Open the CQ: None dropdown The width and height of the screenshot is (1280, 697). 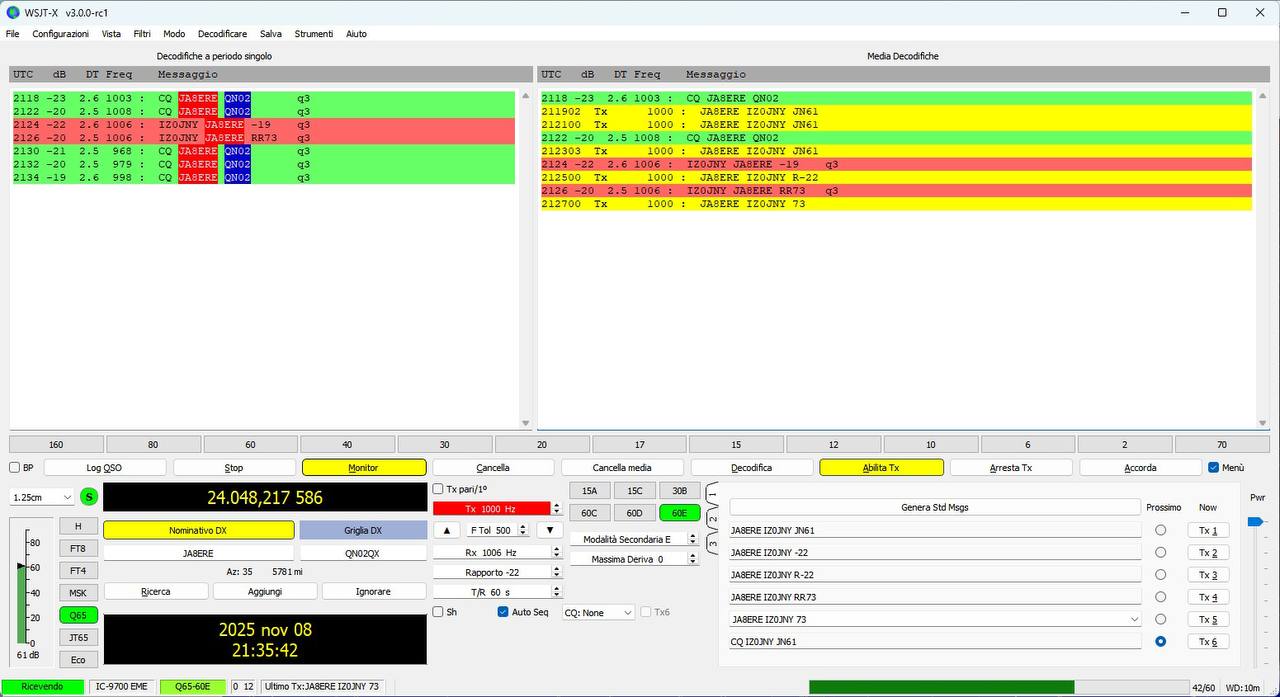(x=597, y=612)
